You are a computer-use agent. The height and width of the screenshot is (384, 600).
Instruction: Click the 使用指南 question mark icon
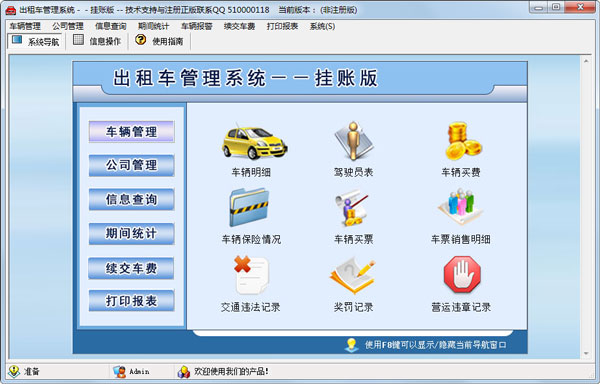(x=140, y=39)
